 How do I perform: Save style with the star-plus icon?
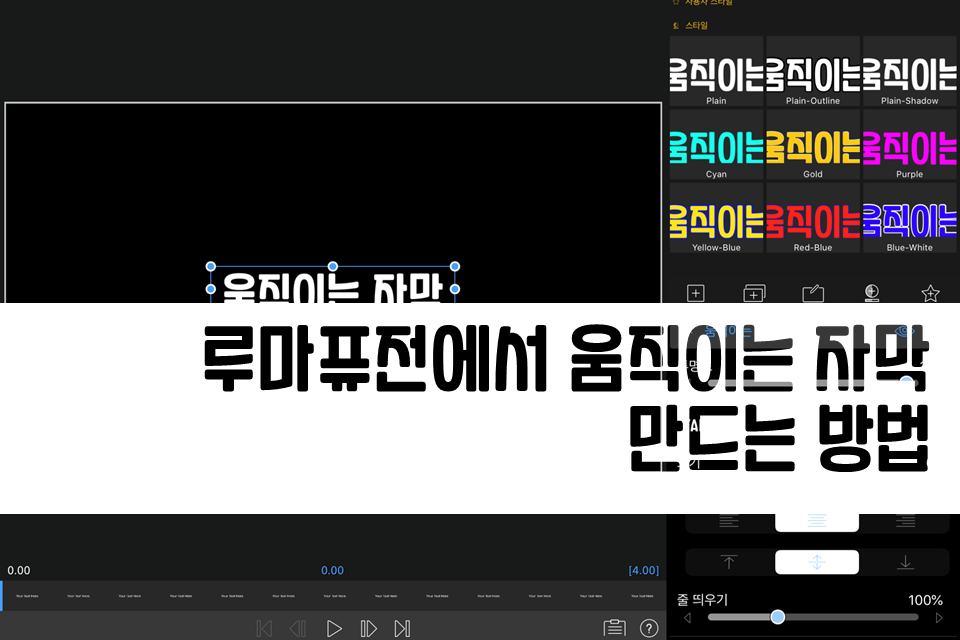pyautogui.click(x=930, y=293)
